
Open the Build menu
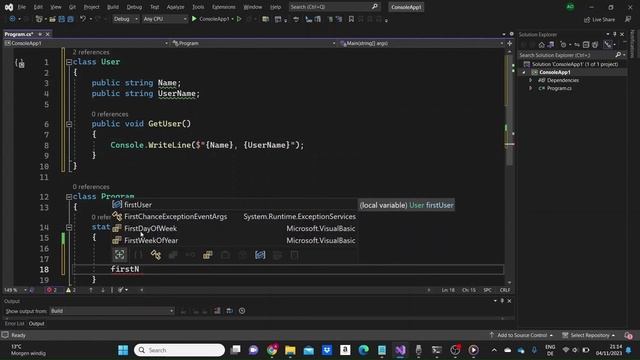click(113, 7)
